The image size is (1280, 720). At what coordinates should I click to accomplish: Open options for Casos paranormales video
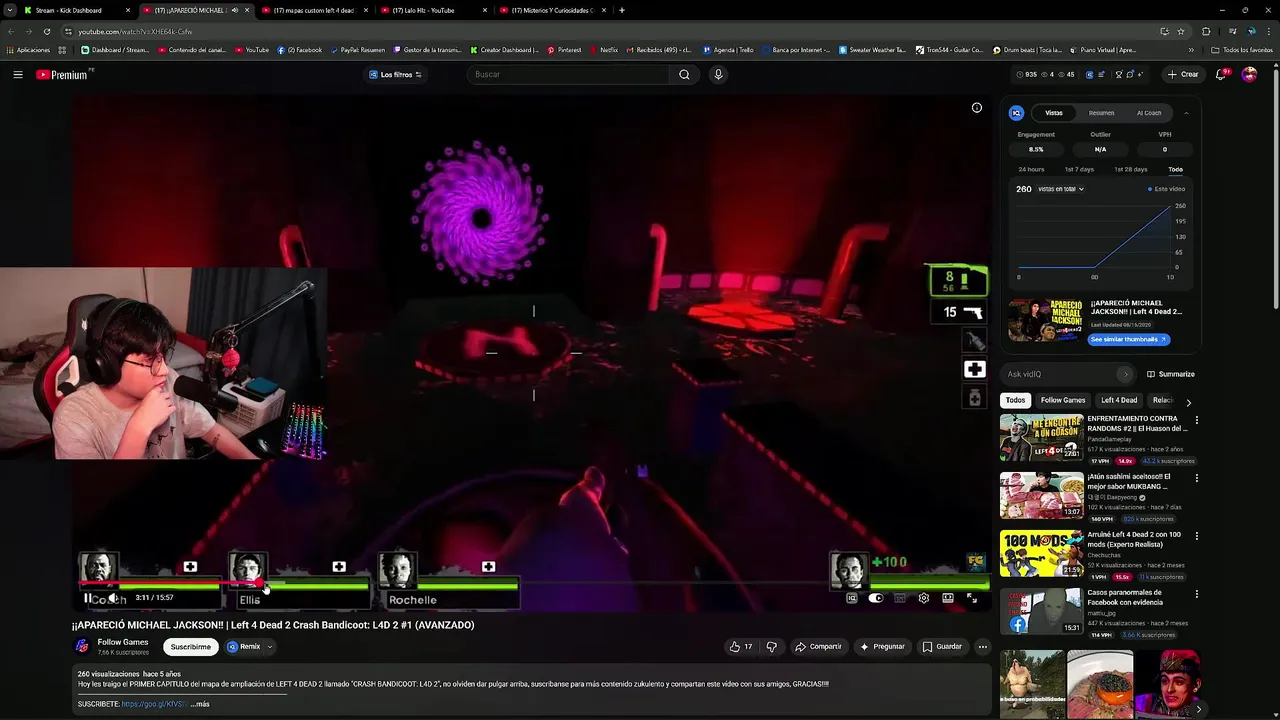coord(1196,594)
